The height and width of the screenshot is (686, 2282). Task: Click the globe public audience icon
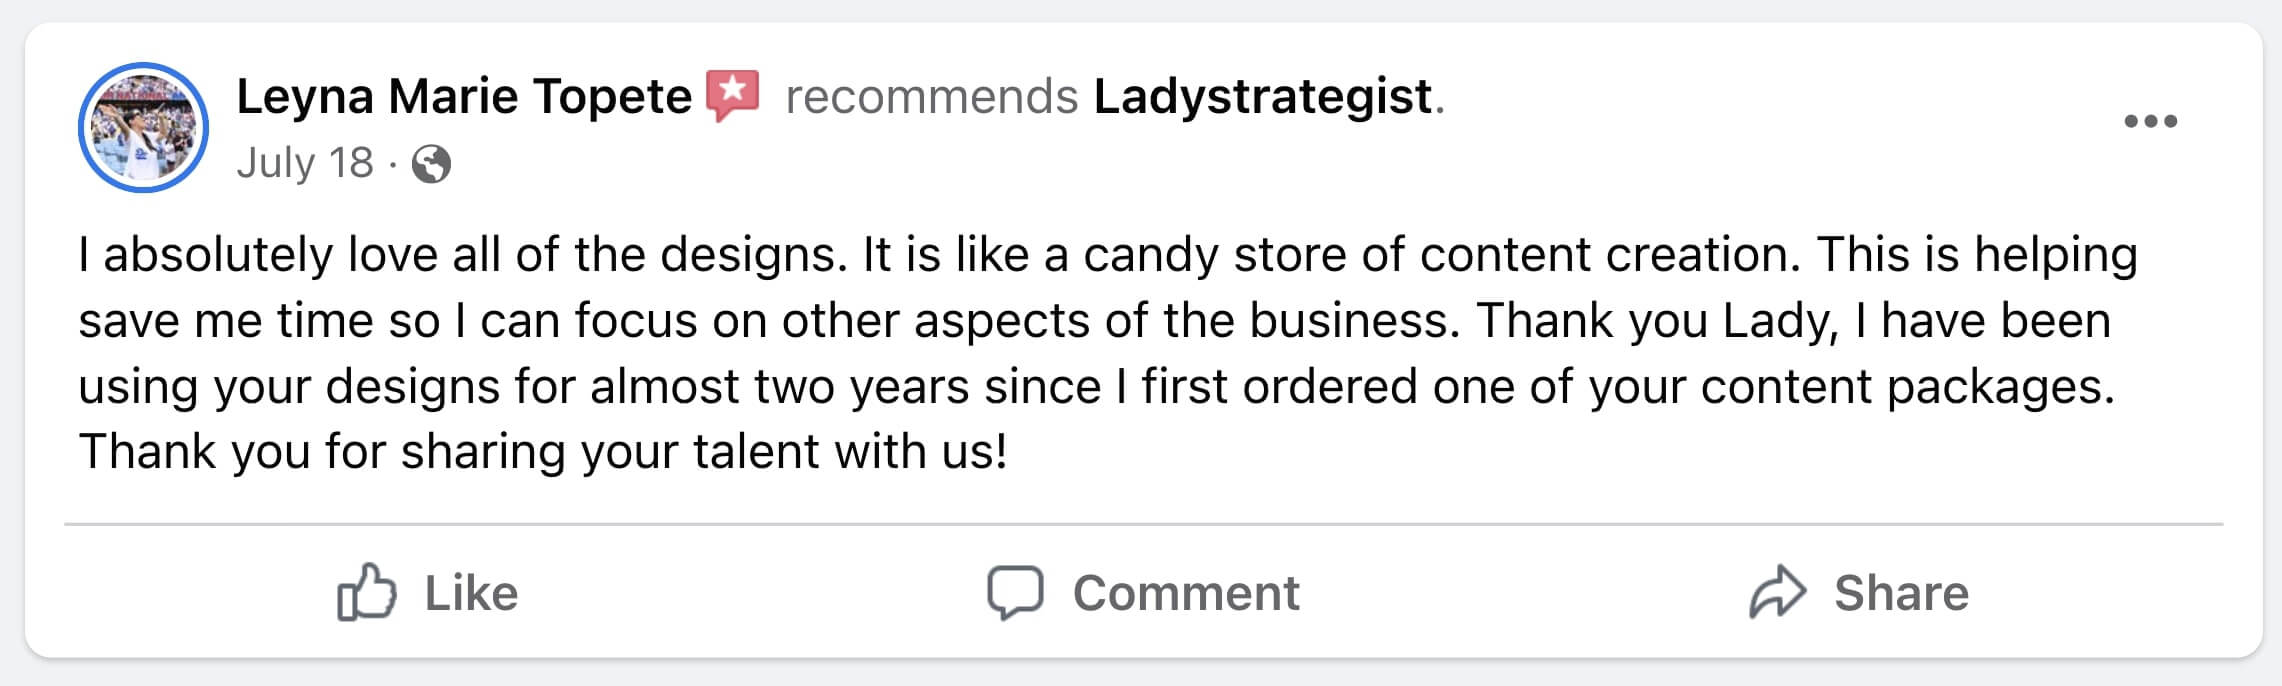click(431, 164)
